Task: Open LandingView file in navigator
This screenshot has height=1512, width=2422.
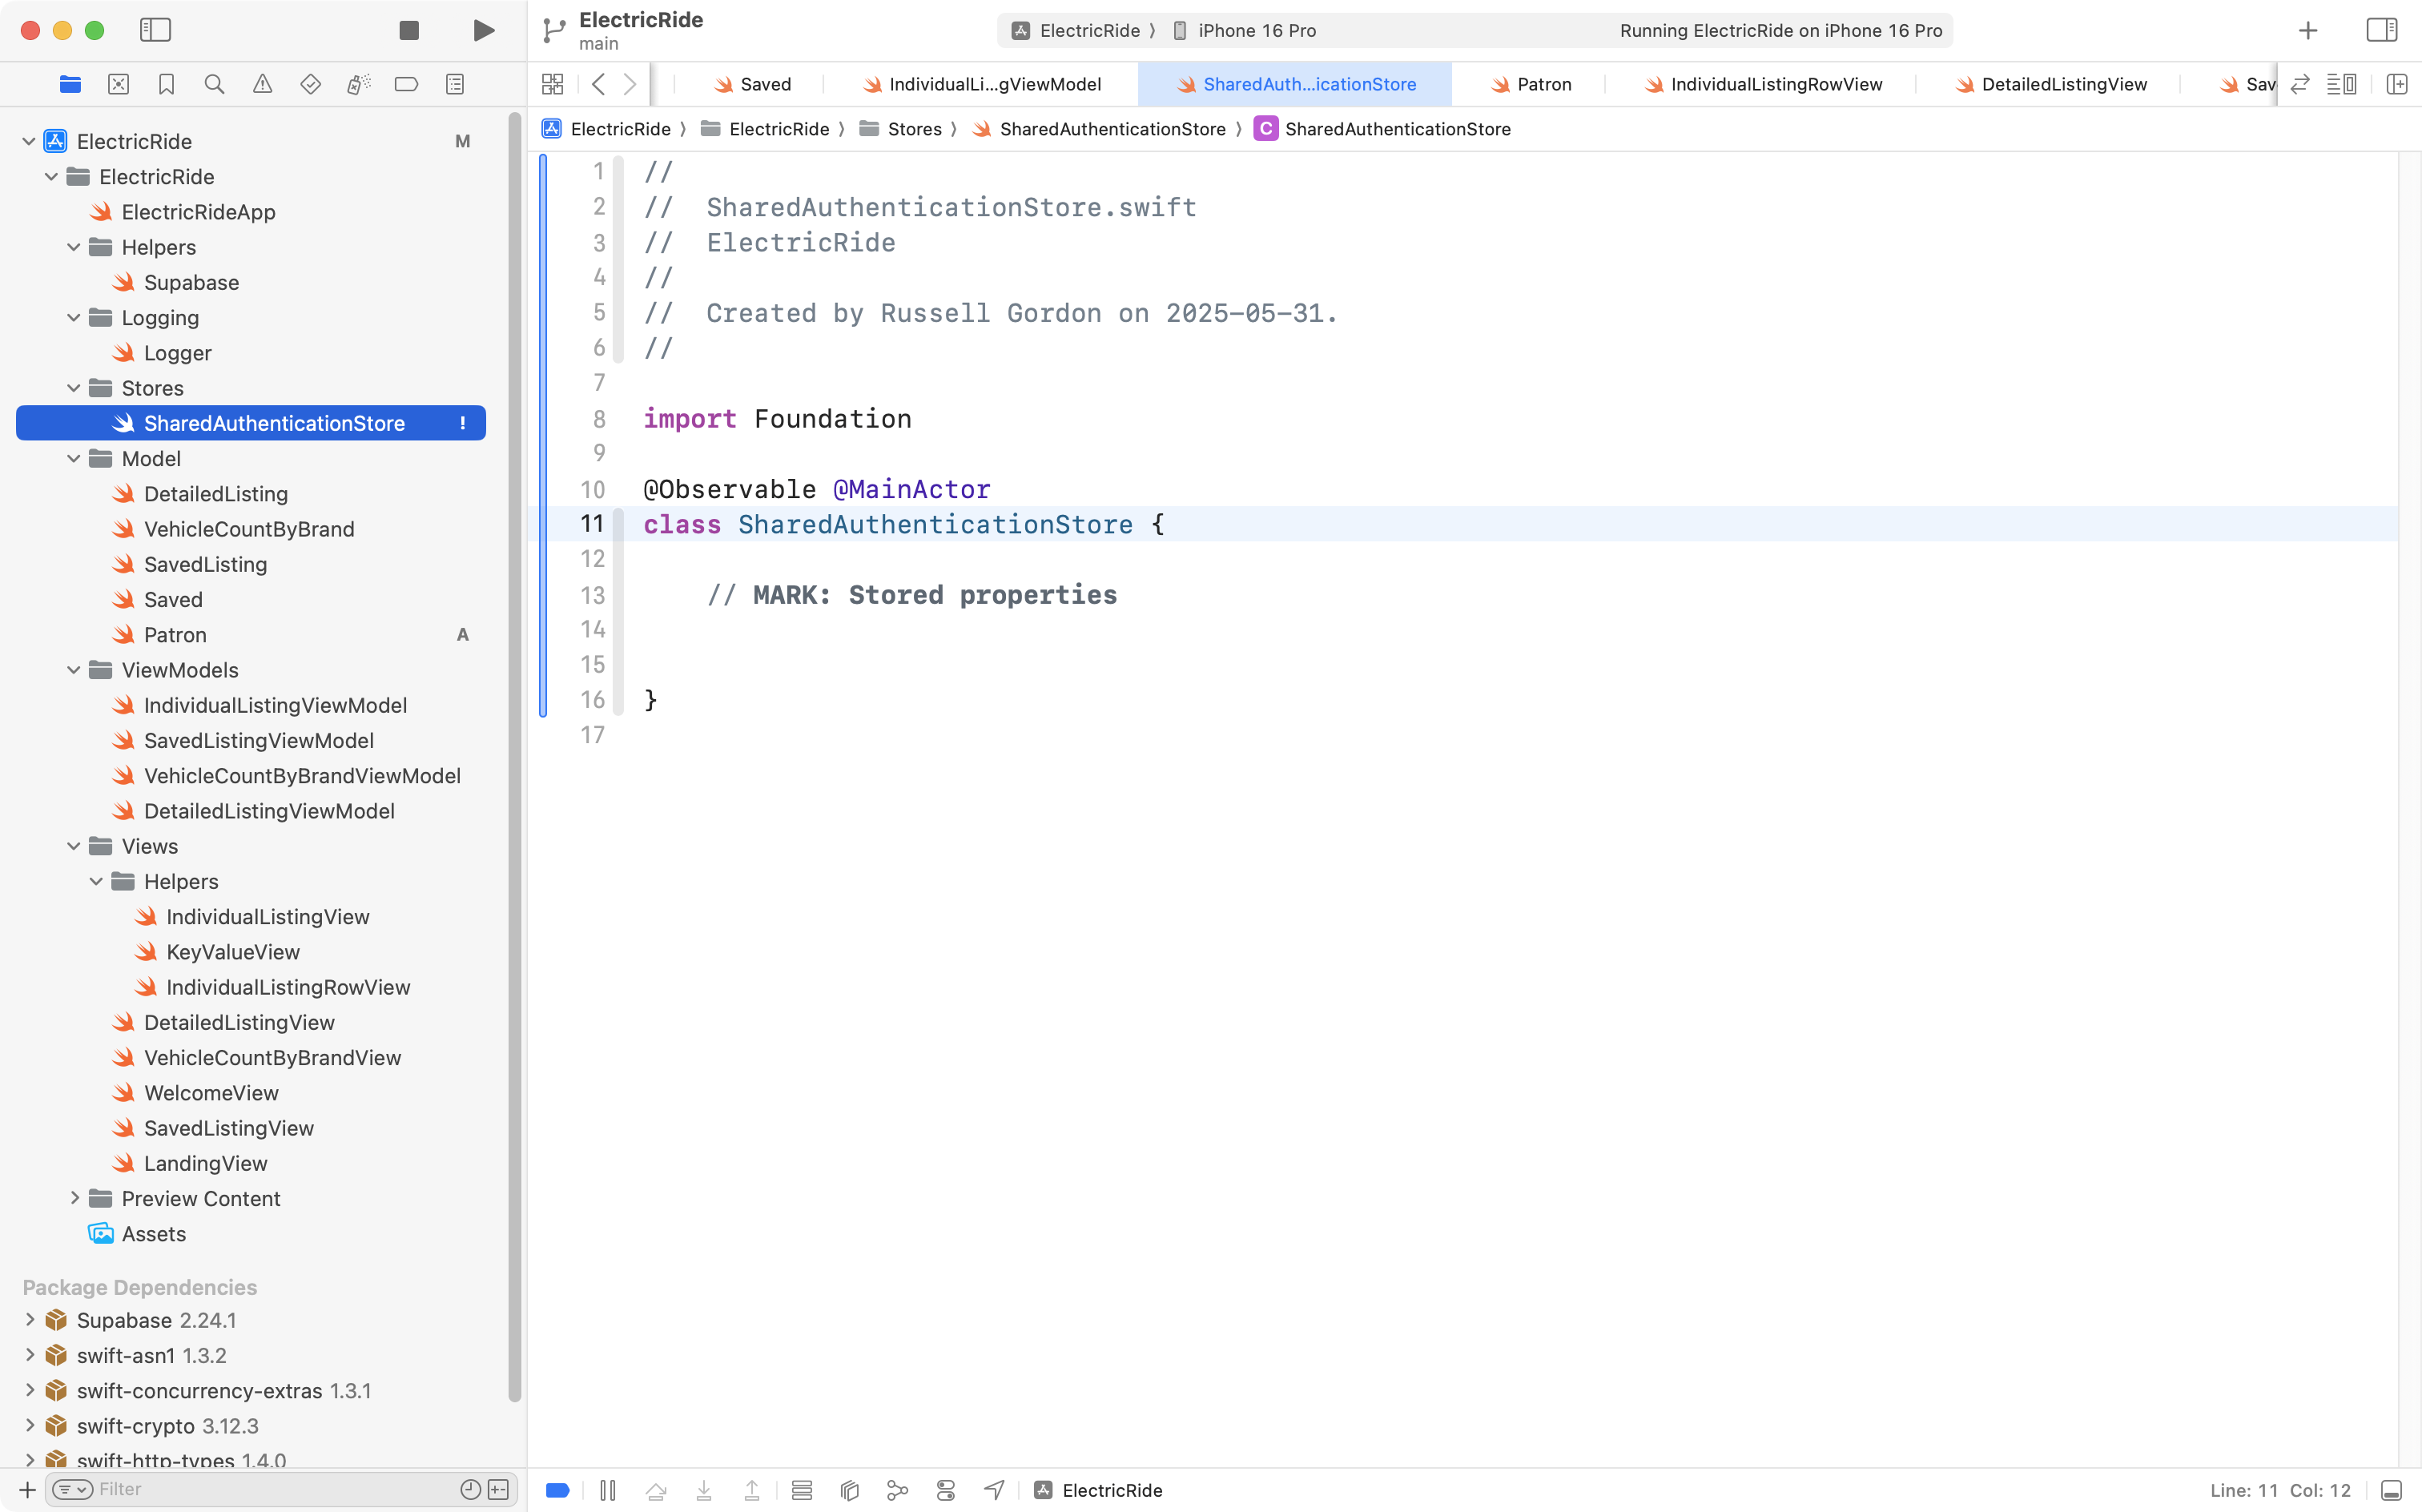Action: (x=205, y=1163)
